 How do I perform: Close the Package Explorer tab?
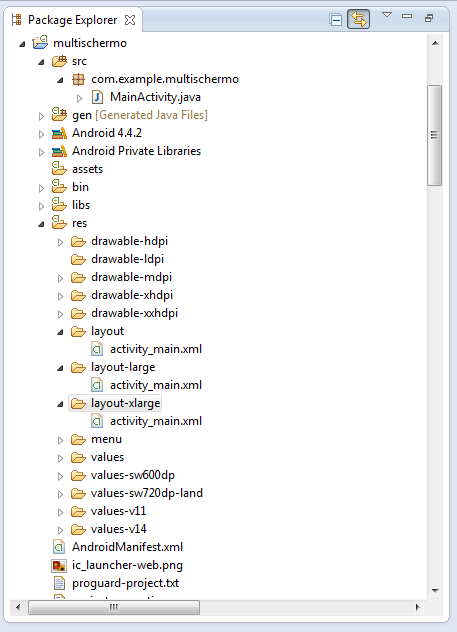130,20
